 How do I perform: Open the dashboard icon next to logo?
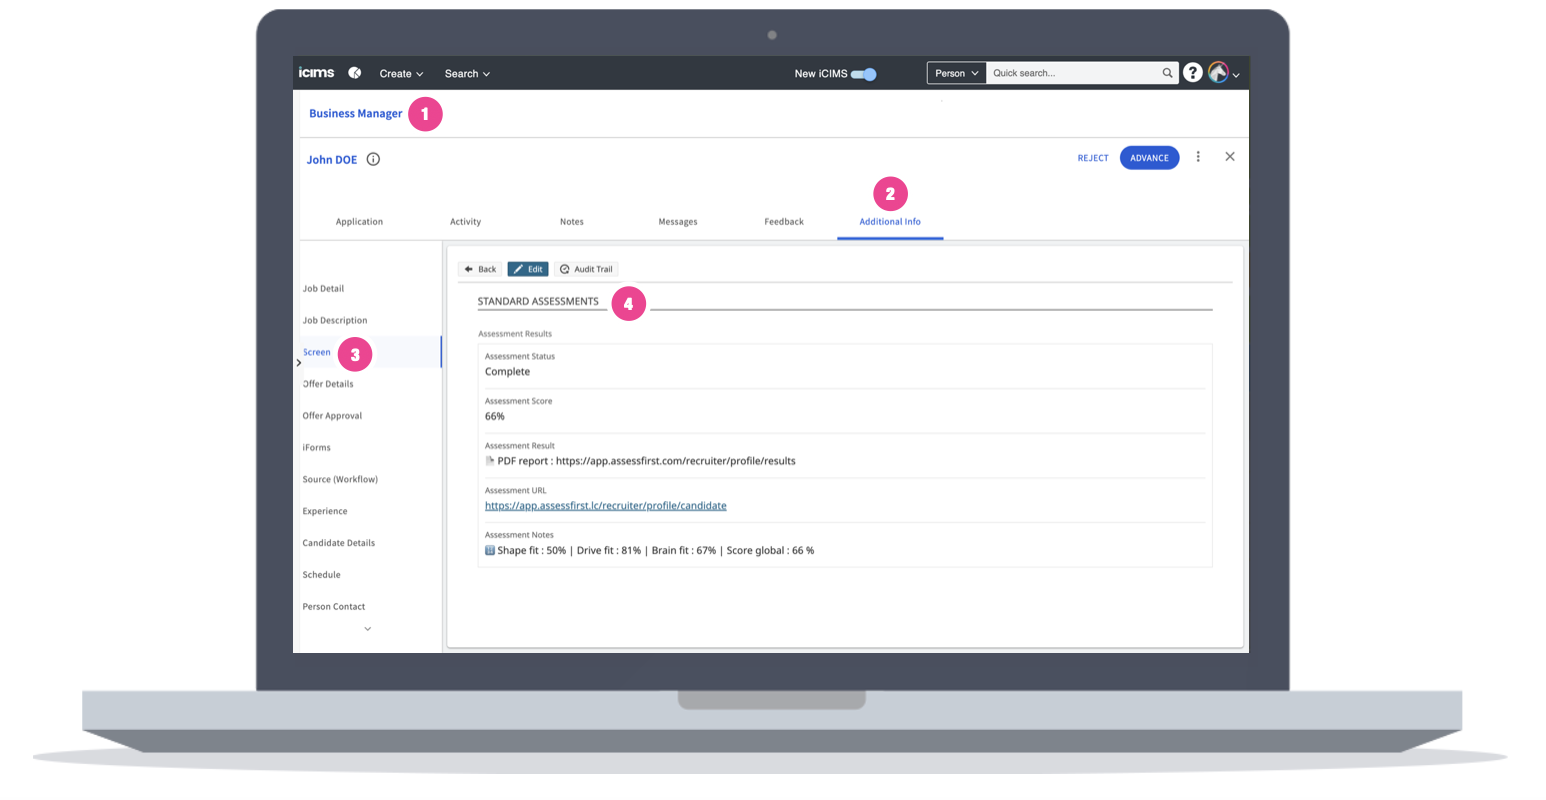pyautogui.click(x=354, y=73)
